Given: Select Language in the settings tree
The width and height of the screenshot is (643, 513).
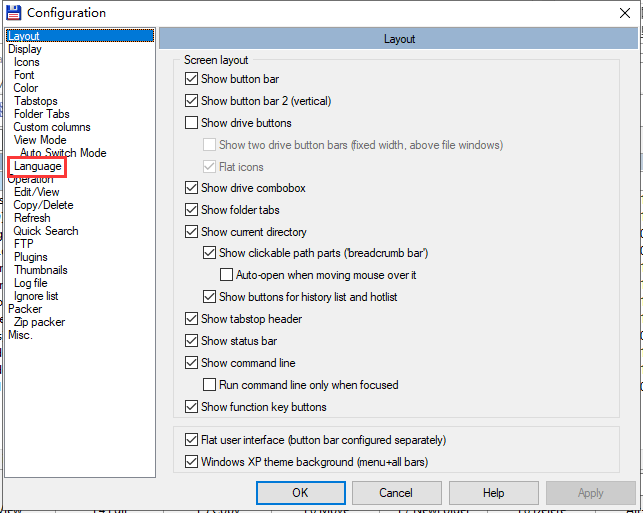Looking at the screenshot, I should (x=38, y=166).
